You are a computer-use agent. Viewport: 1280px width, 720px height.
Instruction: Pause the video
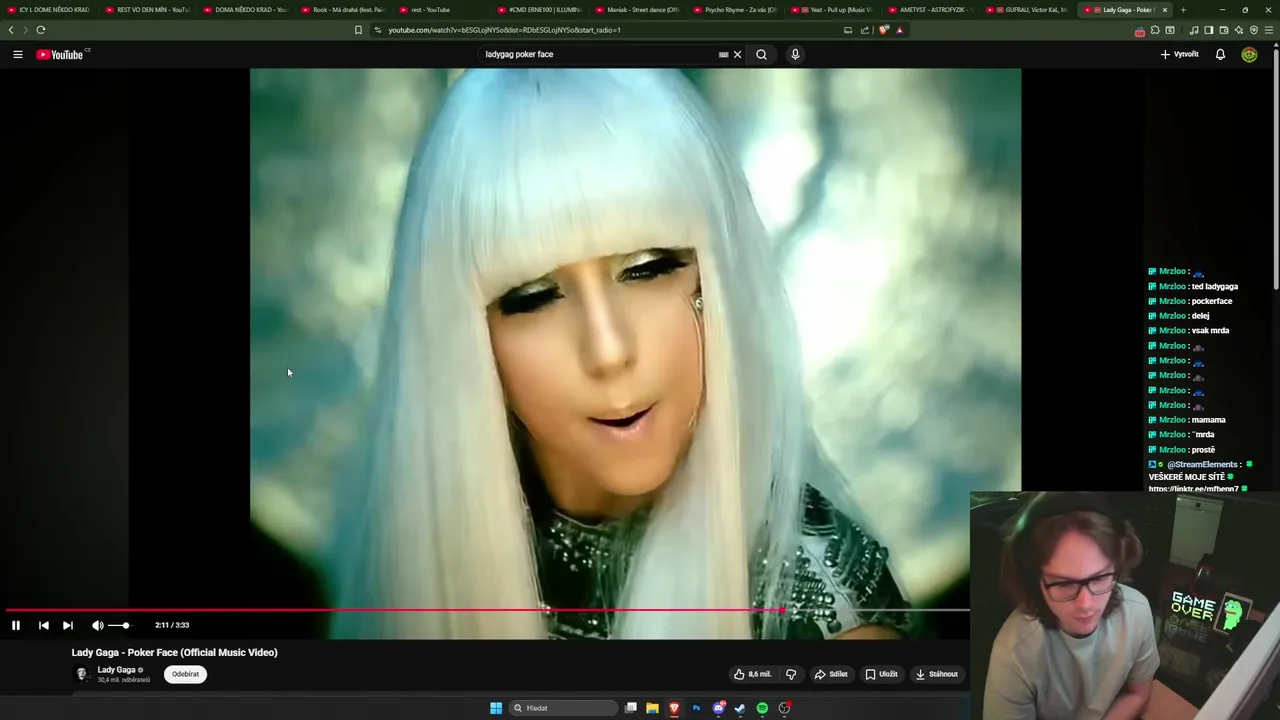pos(16,625)
